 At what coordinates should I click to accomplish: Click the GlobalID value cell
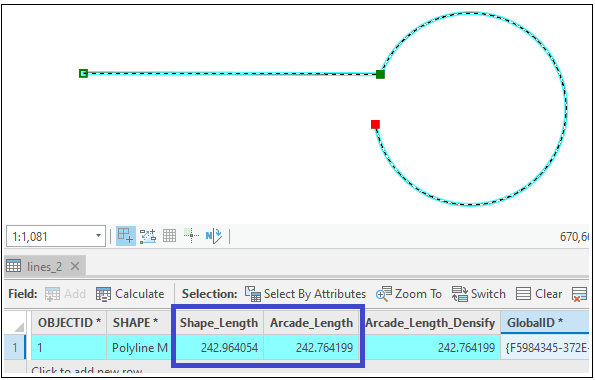point(546,347)
